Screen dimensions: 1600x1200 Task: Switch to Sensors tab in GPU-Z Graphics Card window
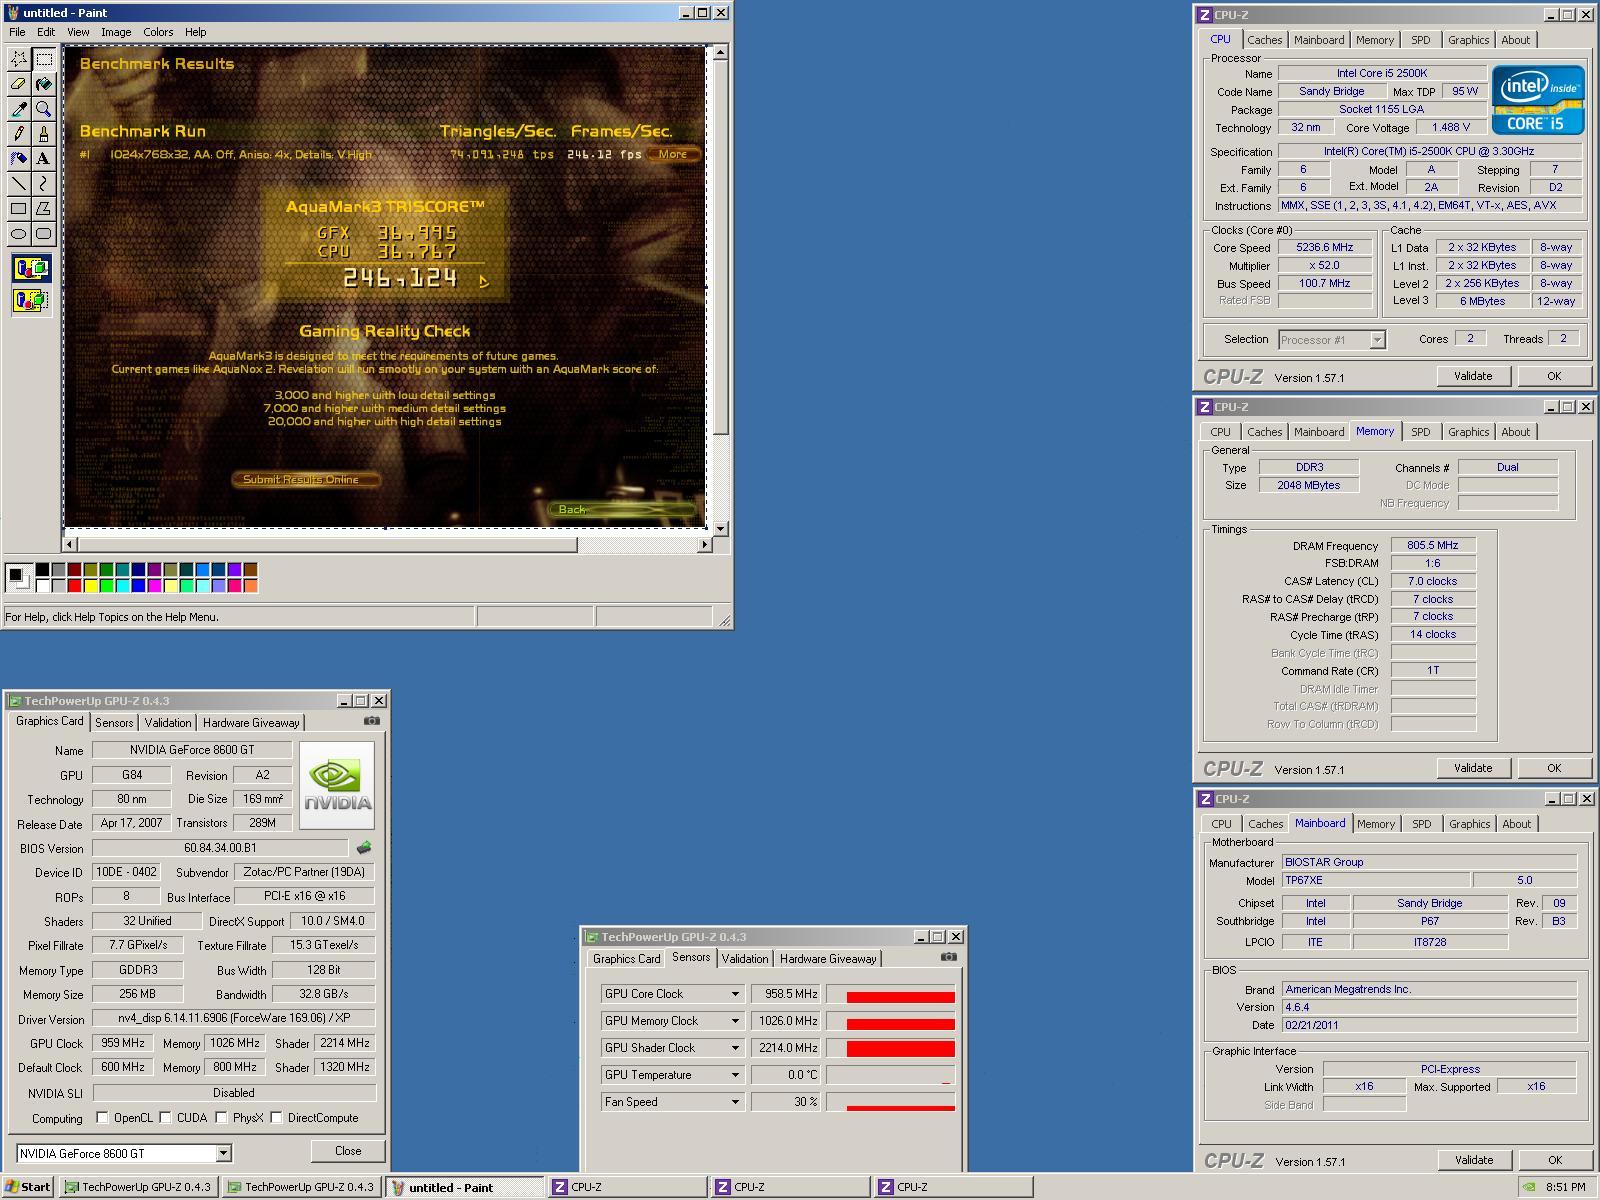[x=114, y=722]
